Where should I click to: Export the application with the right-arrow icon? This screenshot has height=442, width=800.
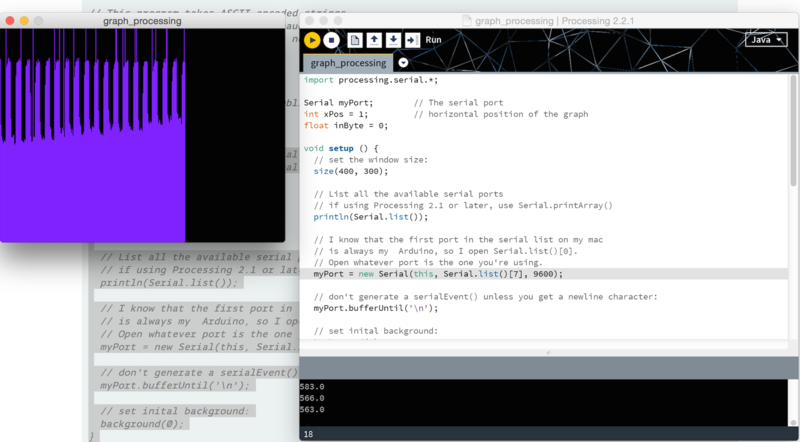pyautogui.click(x=413, y=40)
